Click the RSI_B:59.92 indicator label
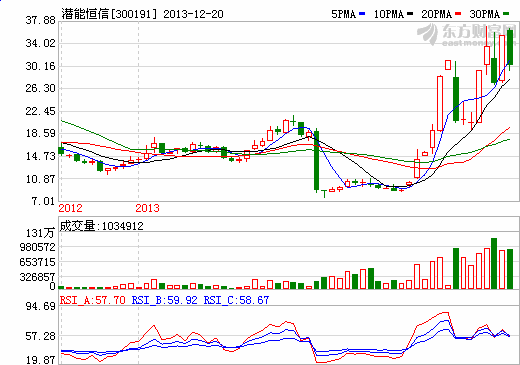520x365 pixels. coord(165,300)
